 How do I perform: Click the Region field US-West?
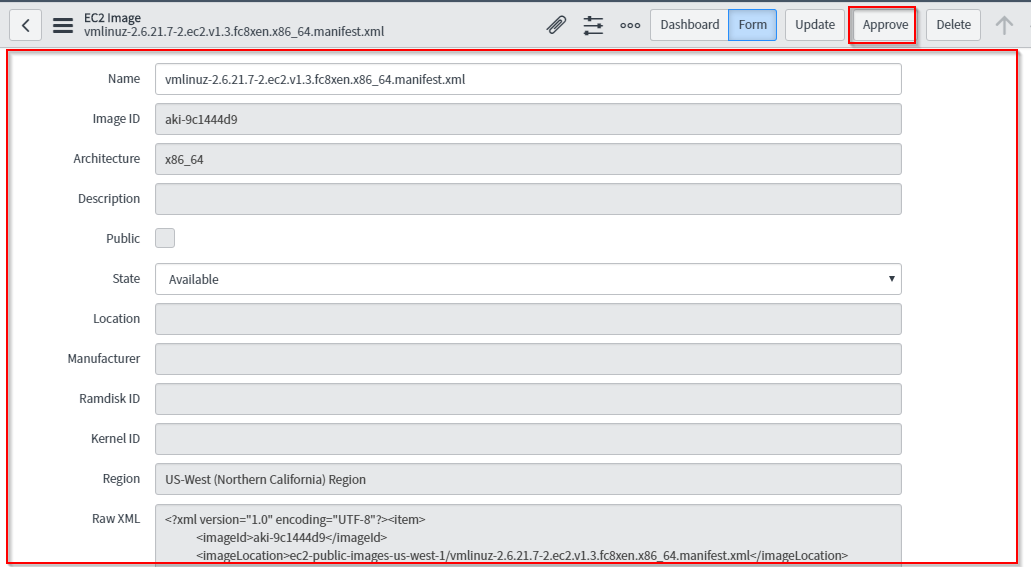[528, 479]
